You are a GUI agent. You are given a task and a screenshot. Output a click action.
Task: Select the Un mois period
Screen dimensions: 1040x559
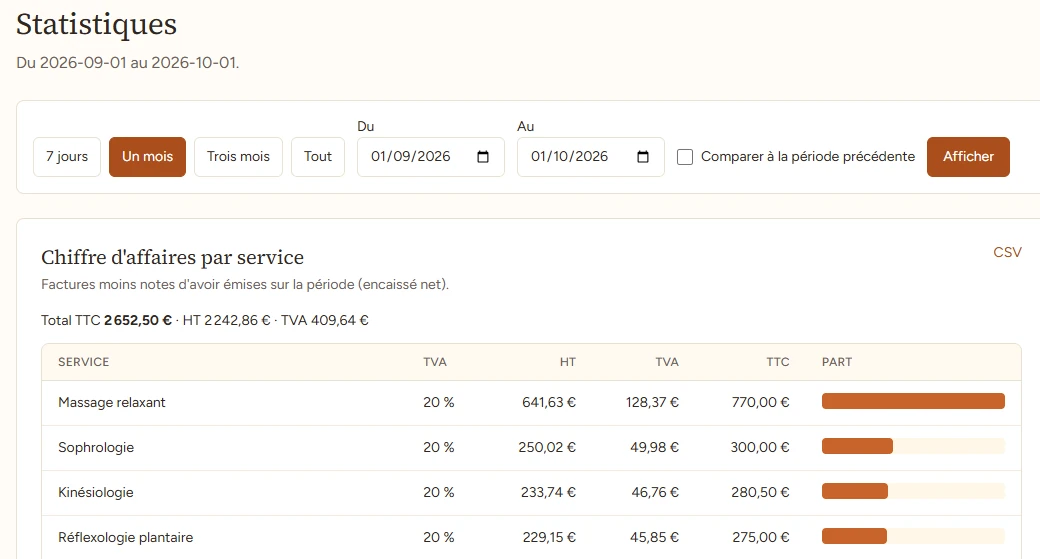(147, 156)
